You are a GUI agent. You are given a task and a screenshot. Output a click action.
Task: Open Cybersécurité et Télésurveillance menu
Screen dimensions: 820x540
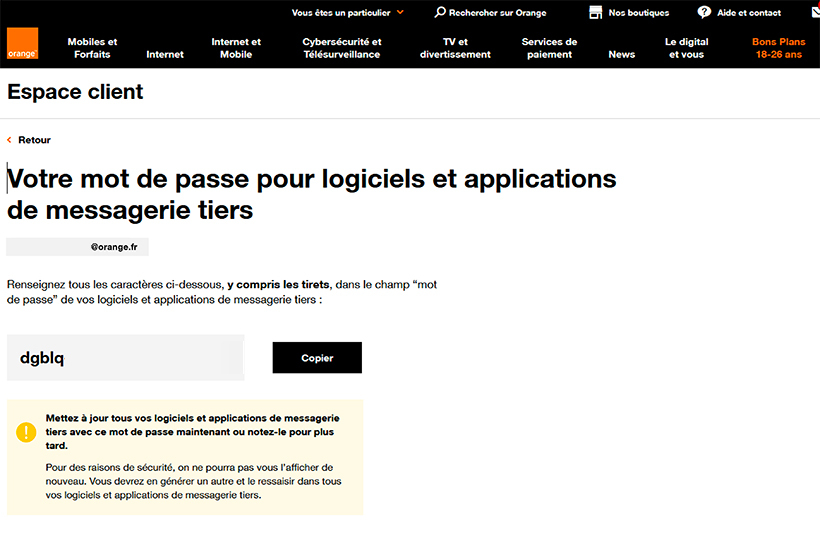(x=342, y=48)
